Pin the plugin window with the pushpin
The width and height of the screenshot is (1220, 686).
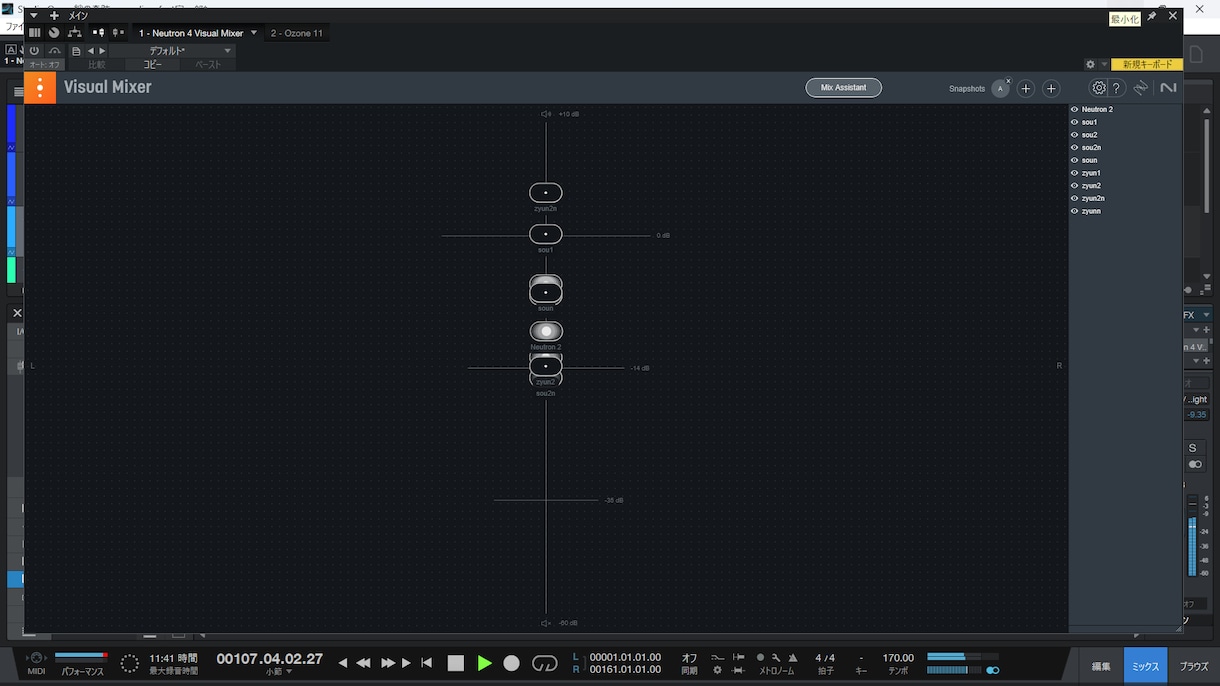pyautogui.click(x=1152, y=16)
